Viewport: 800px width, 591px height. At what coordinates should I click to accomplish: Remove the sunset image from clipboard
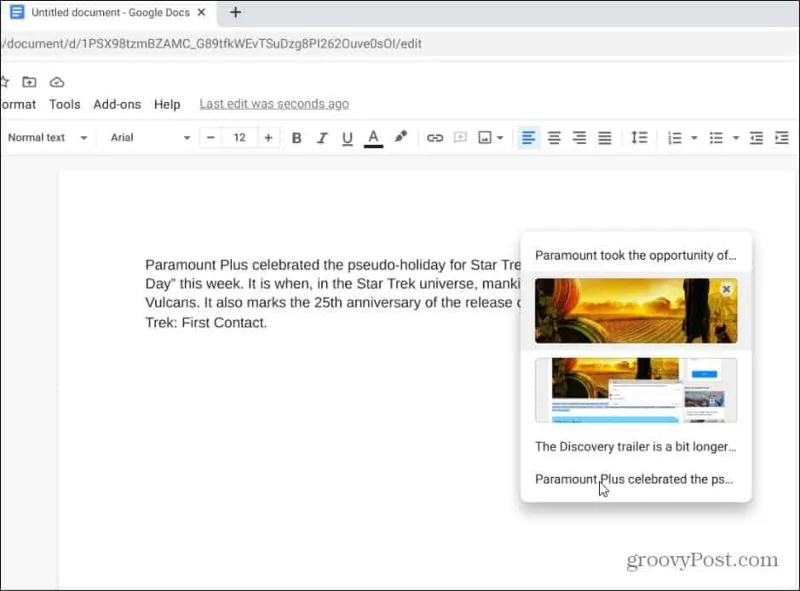tap(726, 289)
